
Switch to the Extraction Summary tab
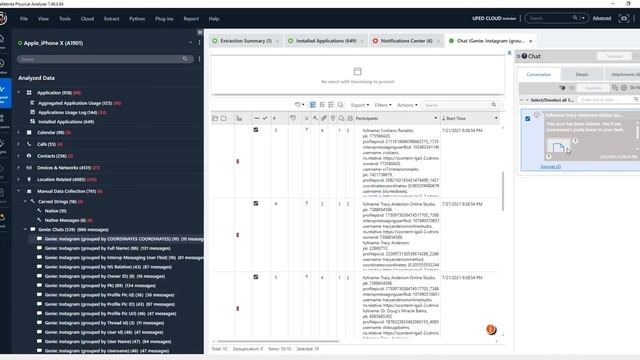point(246,41)
